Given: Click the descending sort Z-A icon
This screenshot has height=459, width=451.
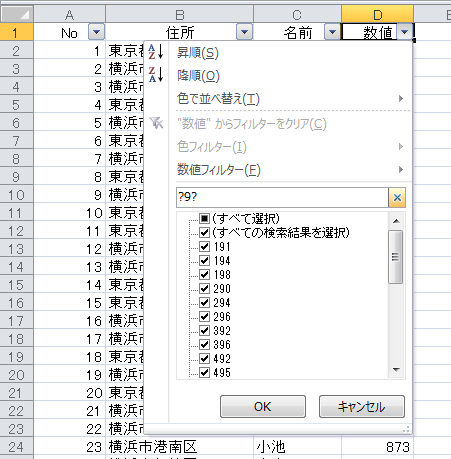Looking at the screenshot, I should [x=156, y=75].
